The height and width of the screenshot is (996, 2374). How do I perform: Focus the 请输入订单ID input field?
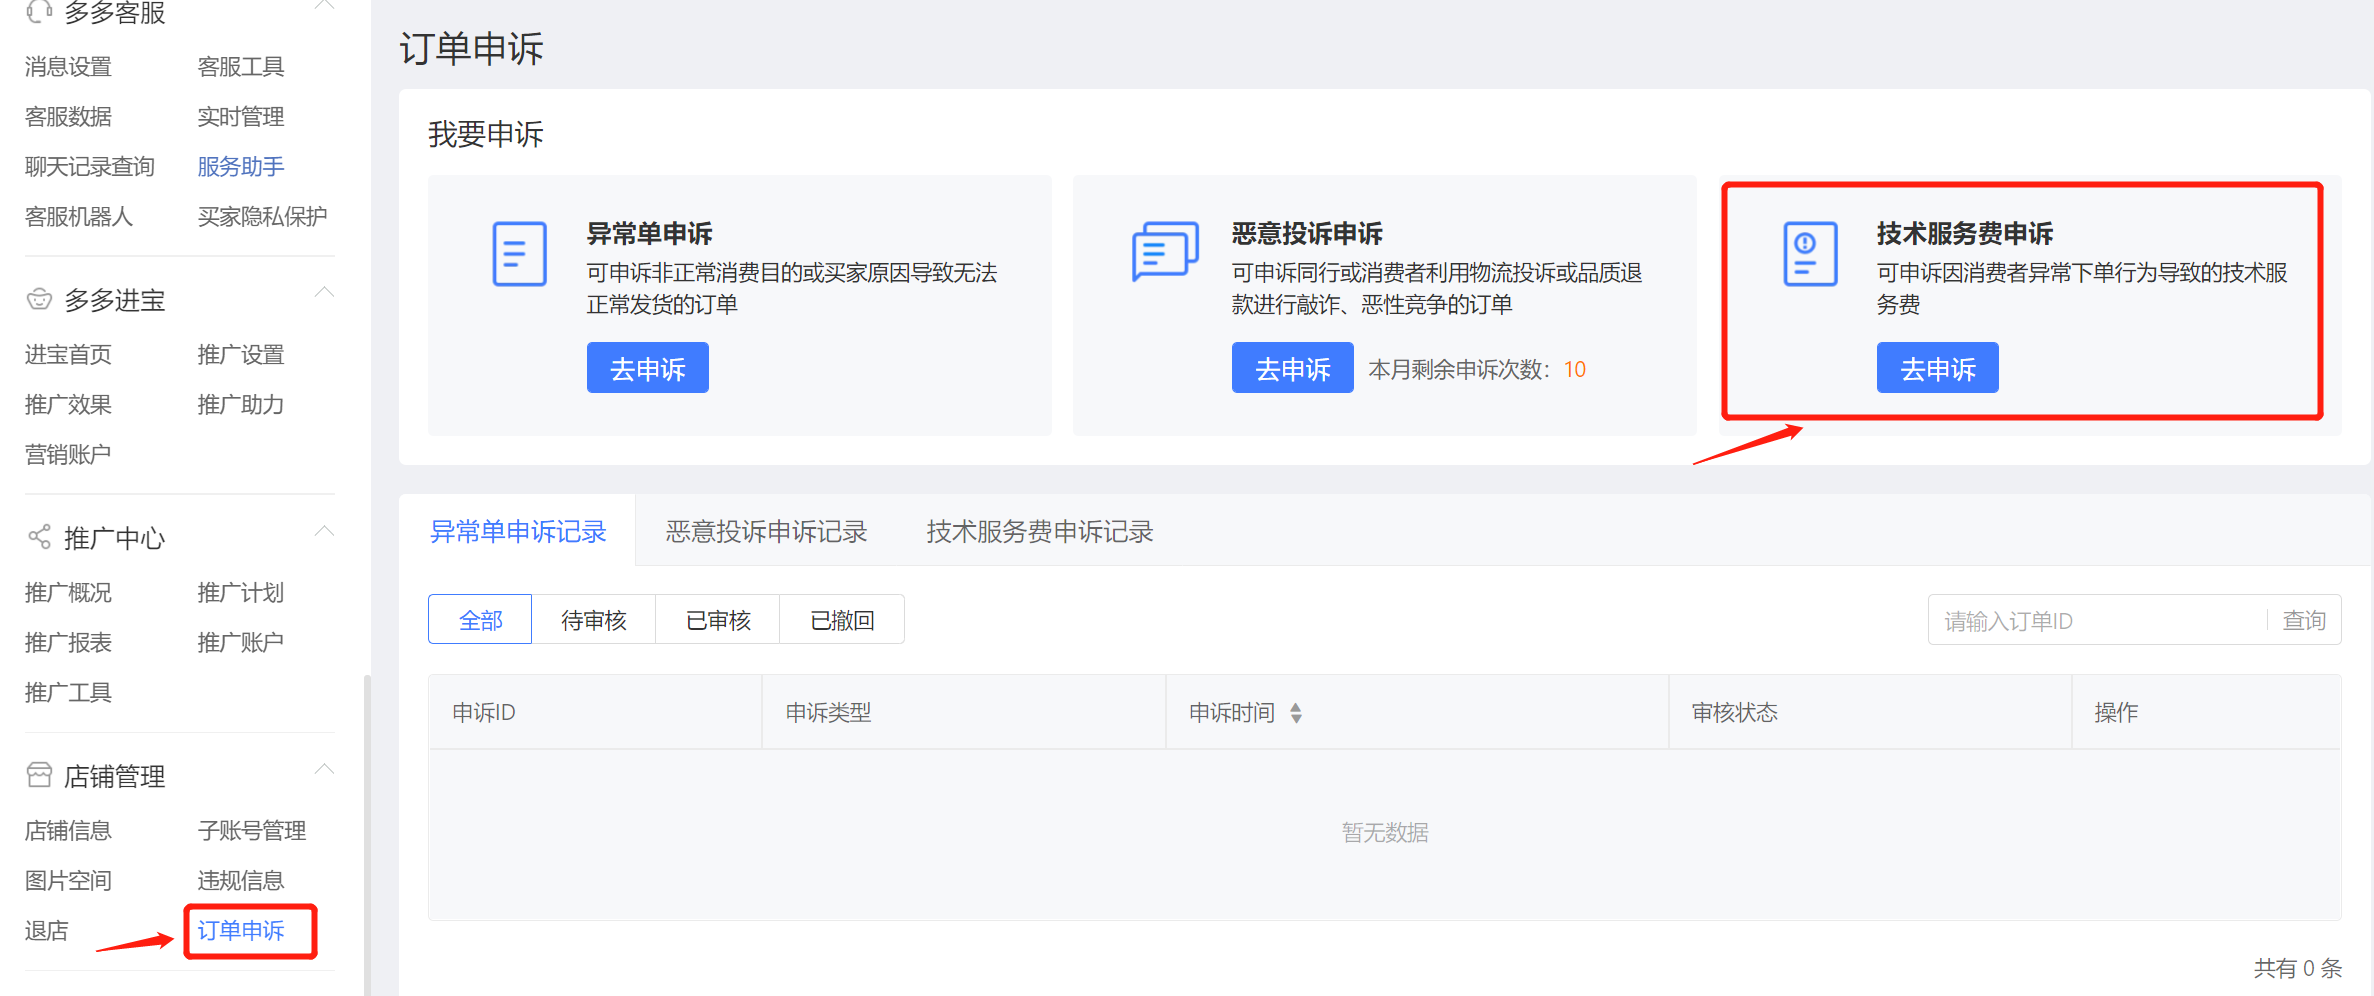(2097, 621)
